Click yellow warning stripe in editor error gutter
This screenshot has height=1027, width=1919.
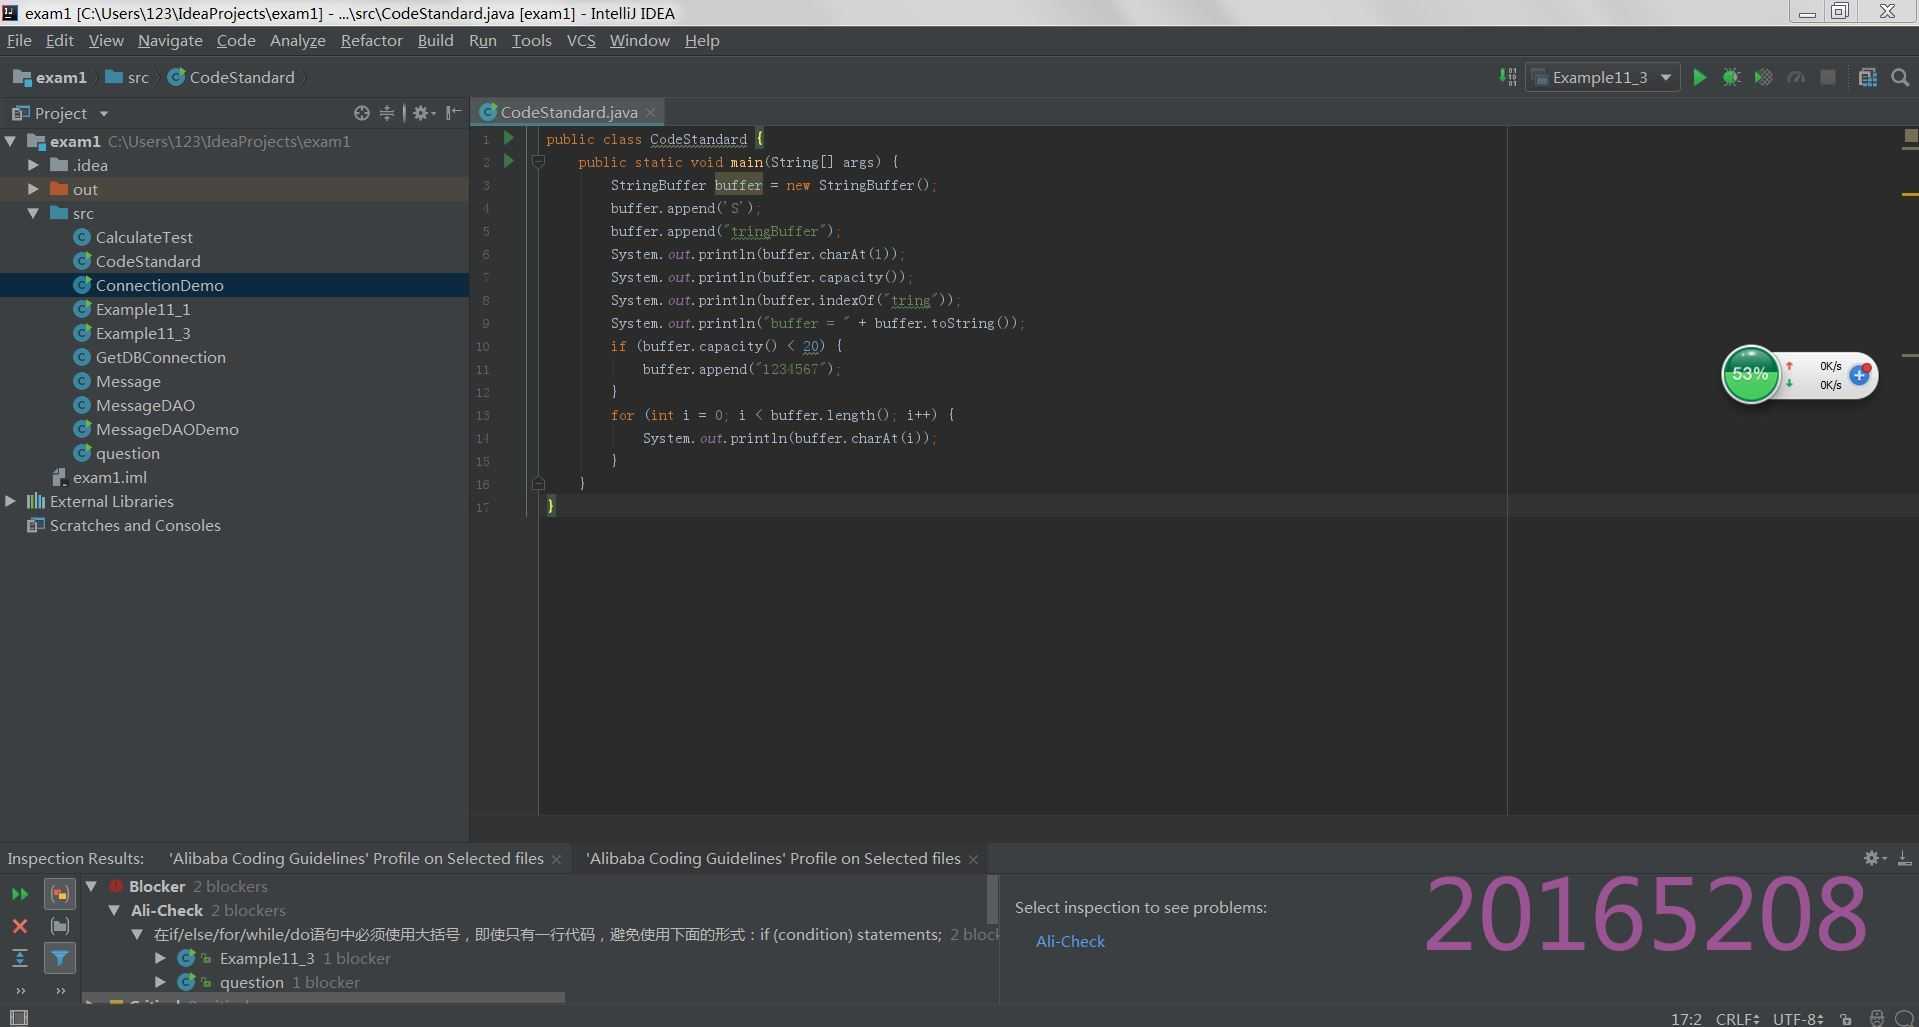[x=1909, y=194]
